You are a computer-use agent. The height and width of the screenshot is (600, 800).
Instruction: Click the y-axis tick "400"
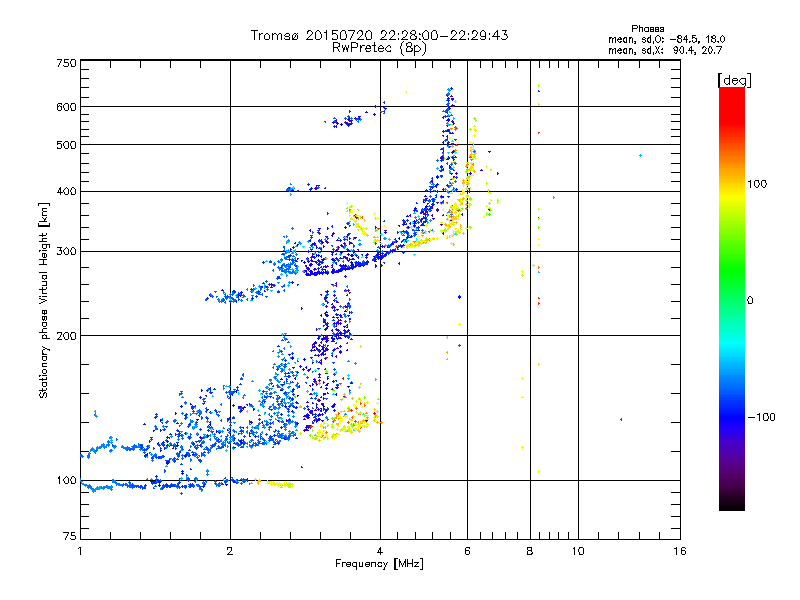[x=67, y=192]
